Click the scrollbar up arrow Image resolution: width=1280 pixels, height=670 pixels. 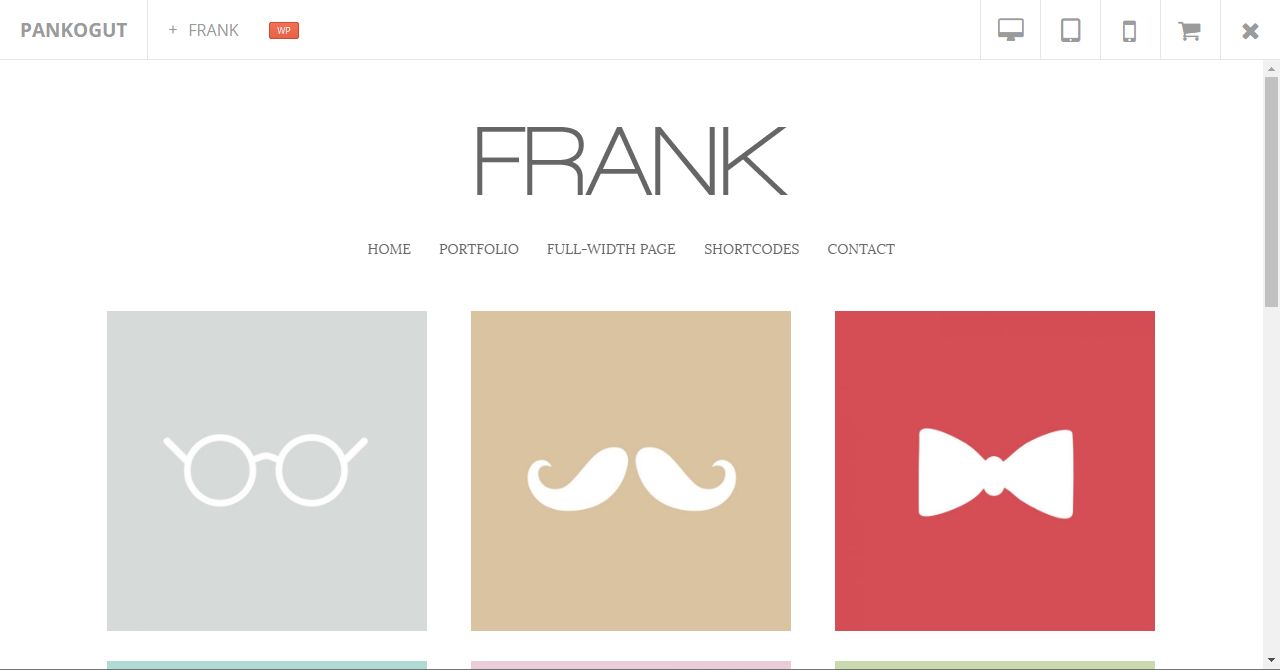[x=1272, y=69]
